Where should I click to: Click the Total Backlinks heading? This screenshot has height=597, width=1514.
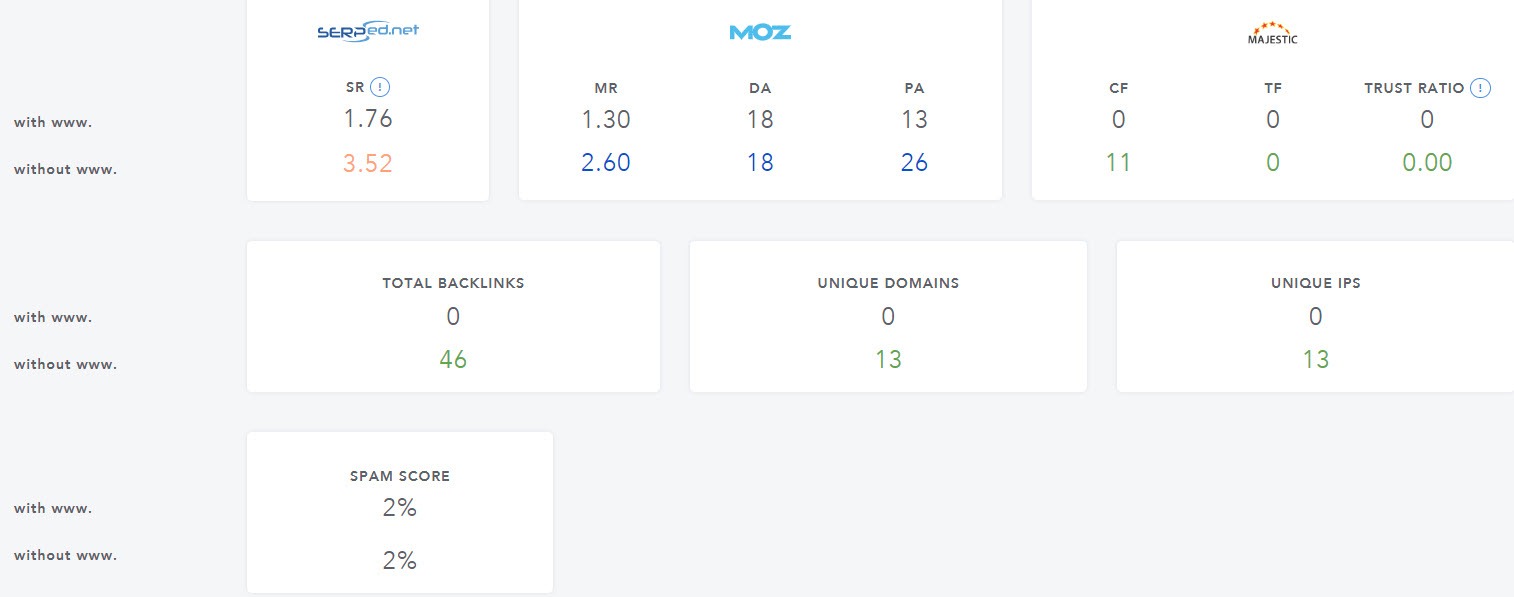[453, 283]
